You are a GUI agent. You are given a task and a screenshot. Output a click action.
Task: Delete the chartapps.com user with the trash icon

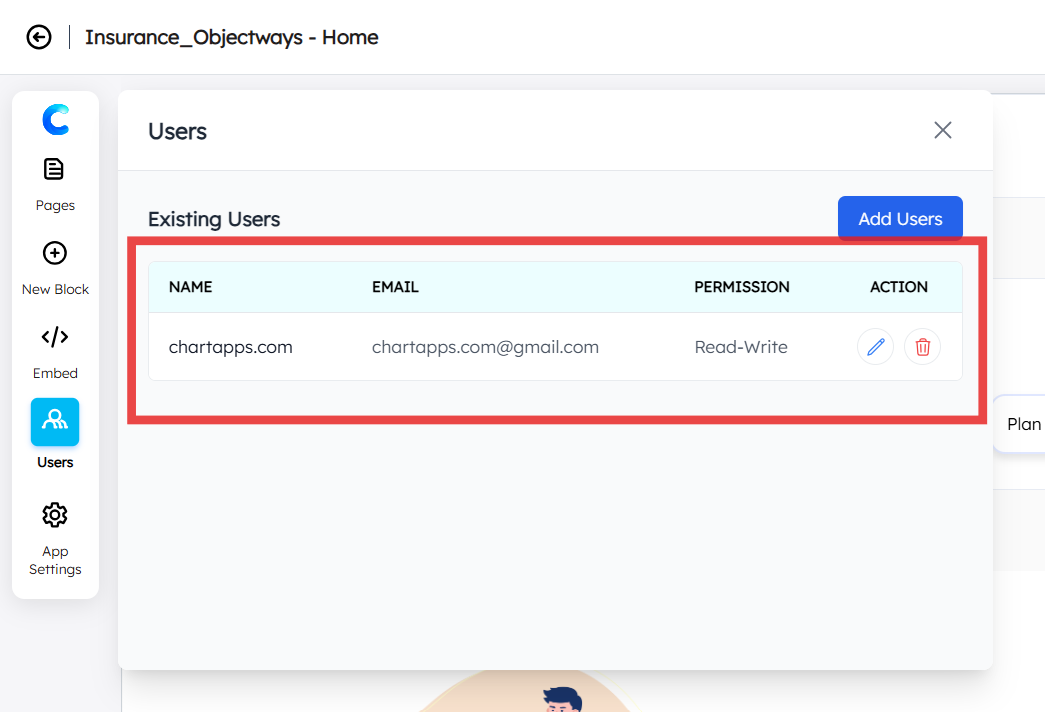[922, 347]
